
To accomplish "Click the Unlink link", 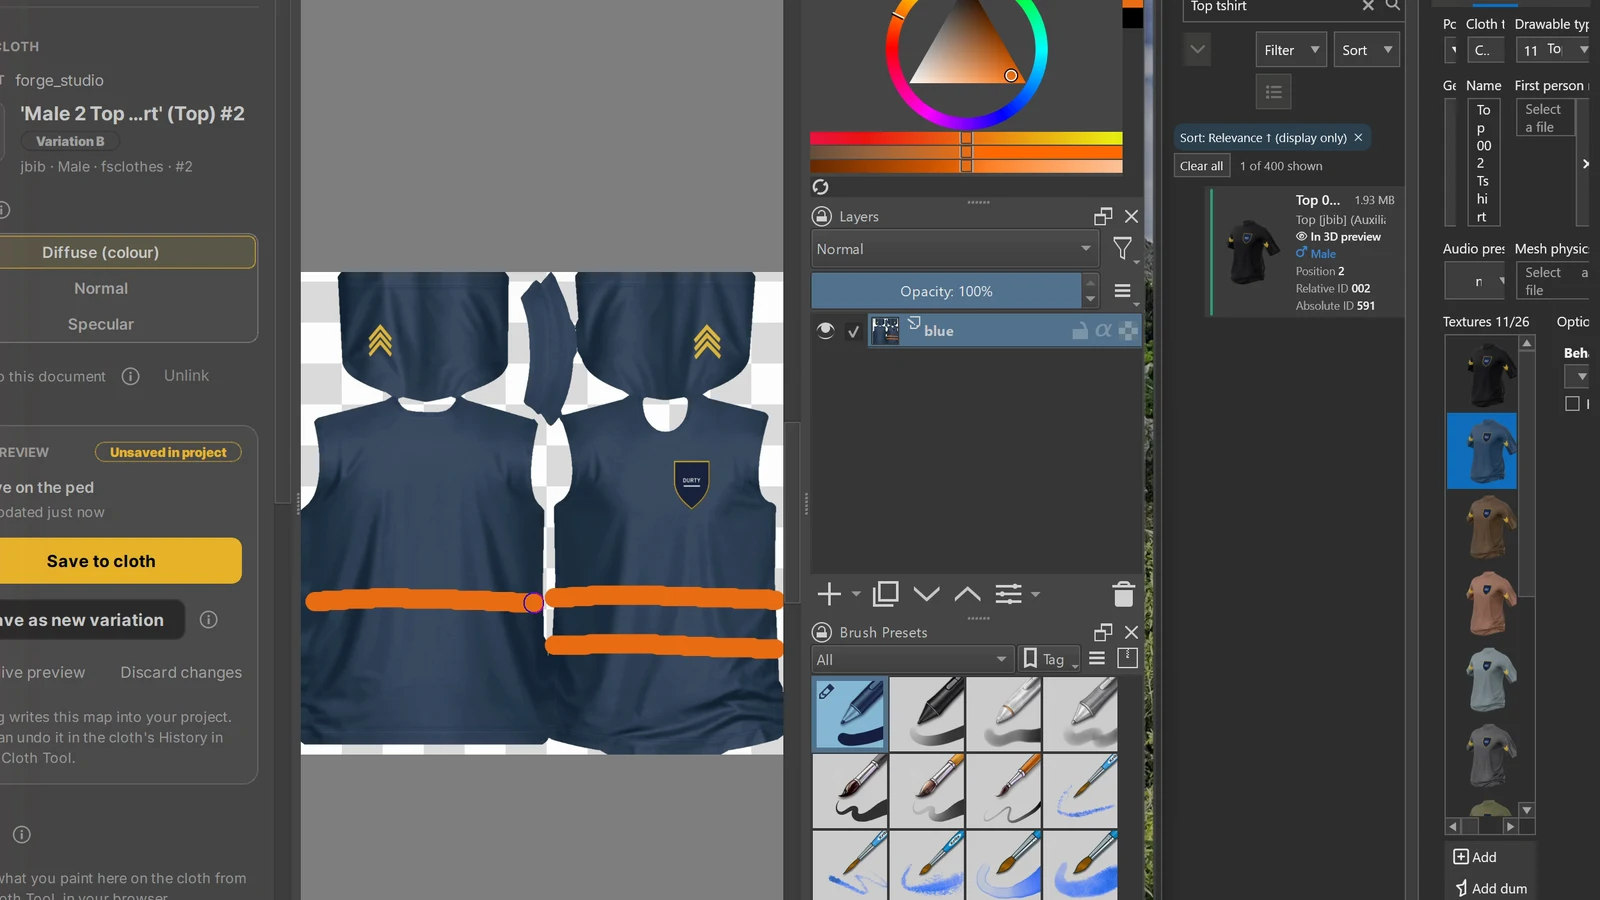I will point(186,375).
